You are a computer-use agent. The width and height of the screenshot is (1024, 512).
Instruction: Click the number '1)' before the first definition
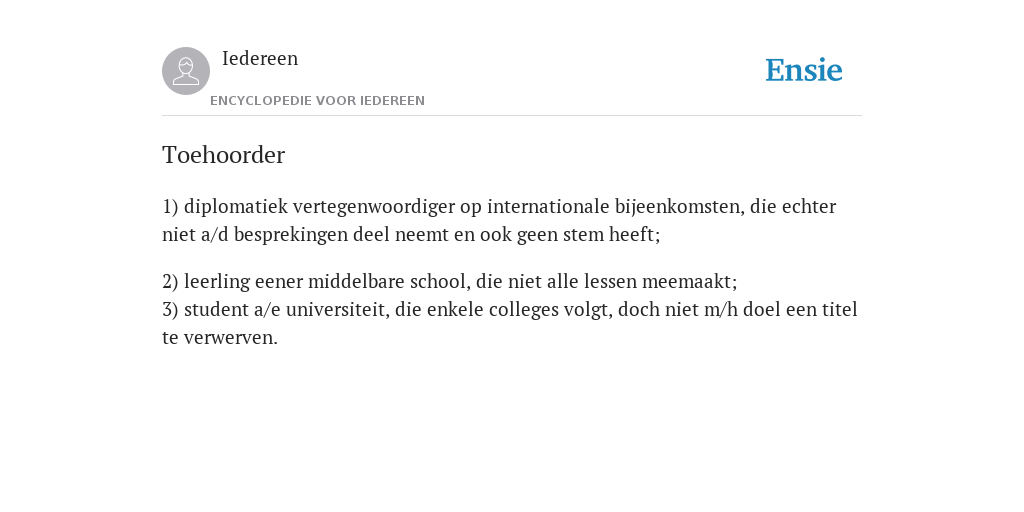170,207
